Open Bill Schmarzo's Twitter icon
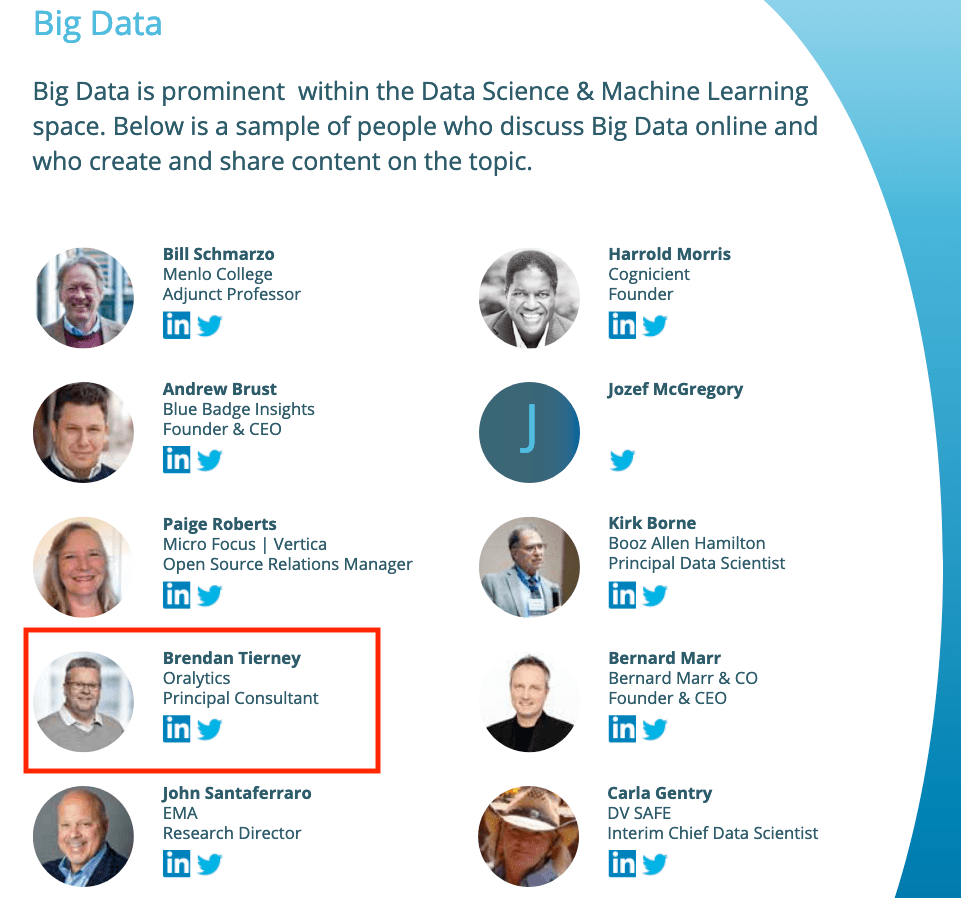The width and height of the screenshot is (961, 898). point(209,325)
